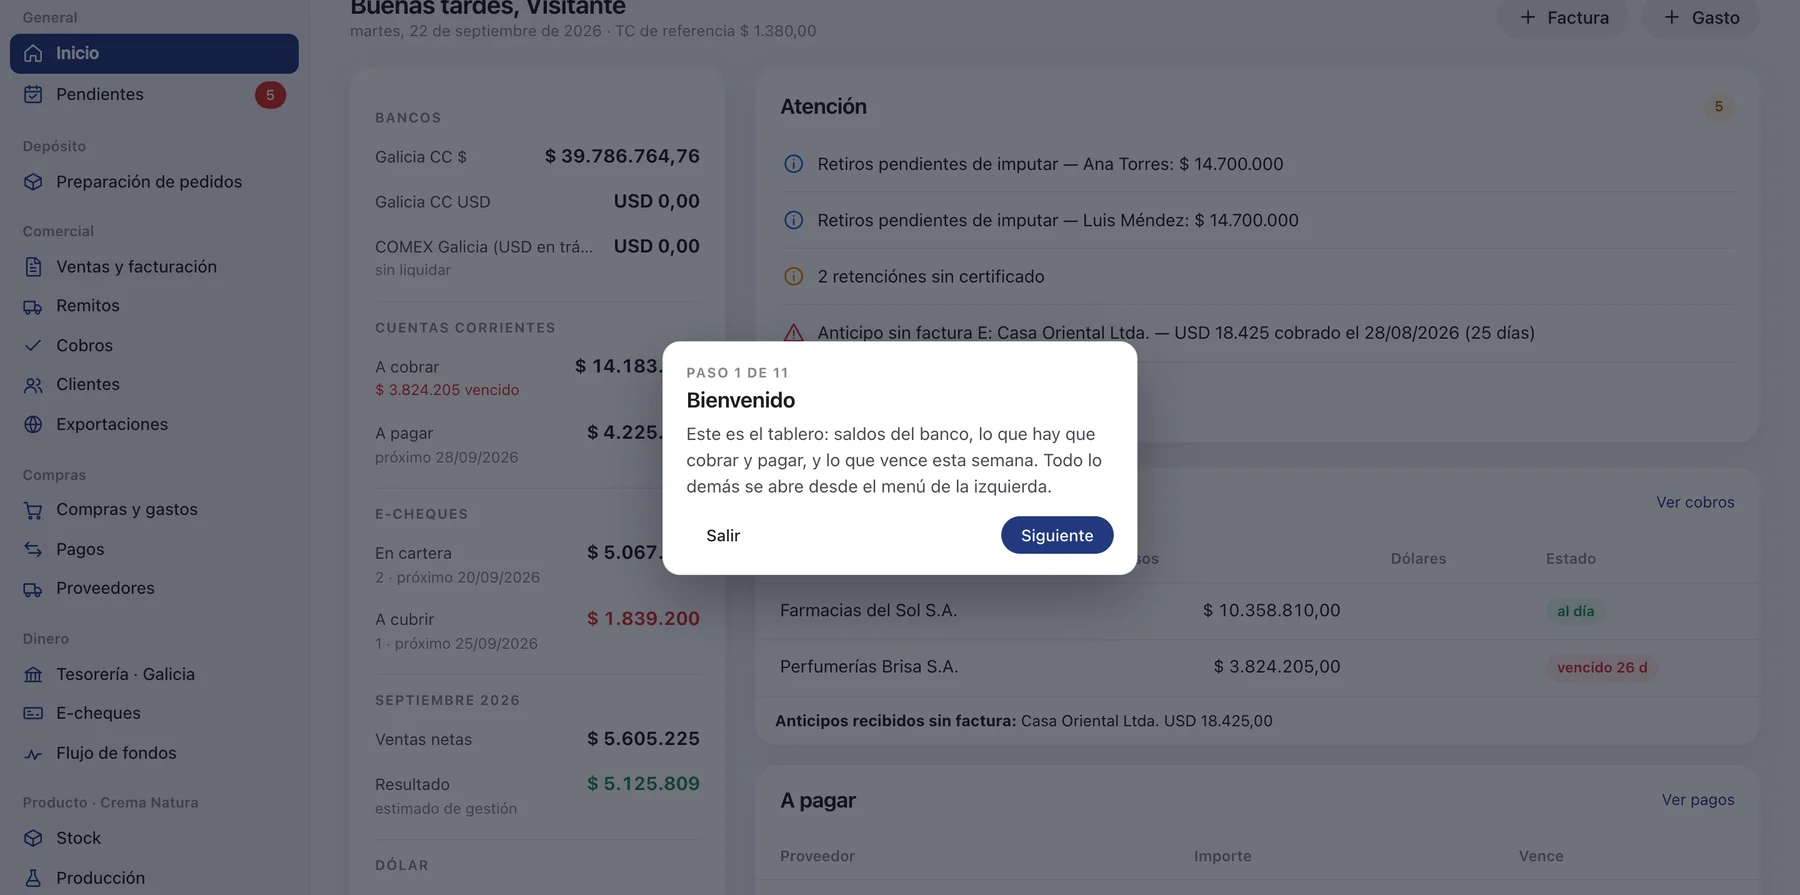The height and width of the screenshot is (895, 1800).
Task: Click the Preparación de pedidos box icon
Action: [33, 182]
